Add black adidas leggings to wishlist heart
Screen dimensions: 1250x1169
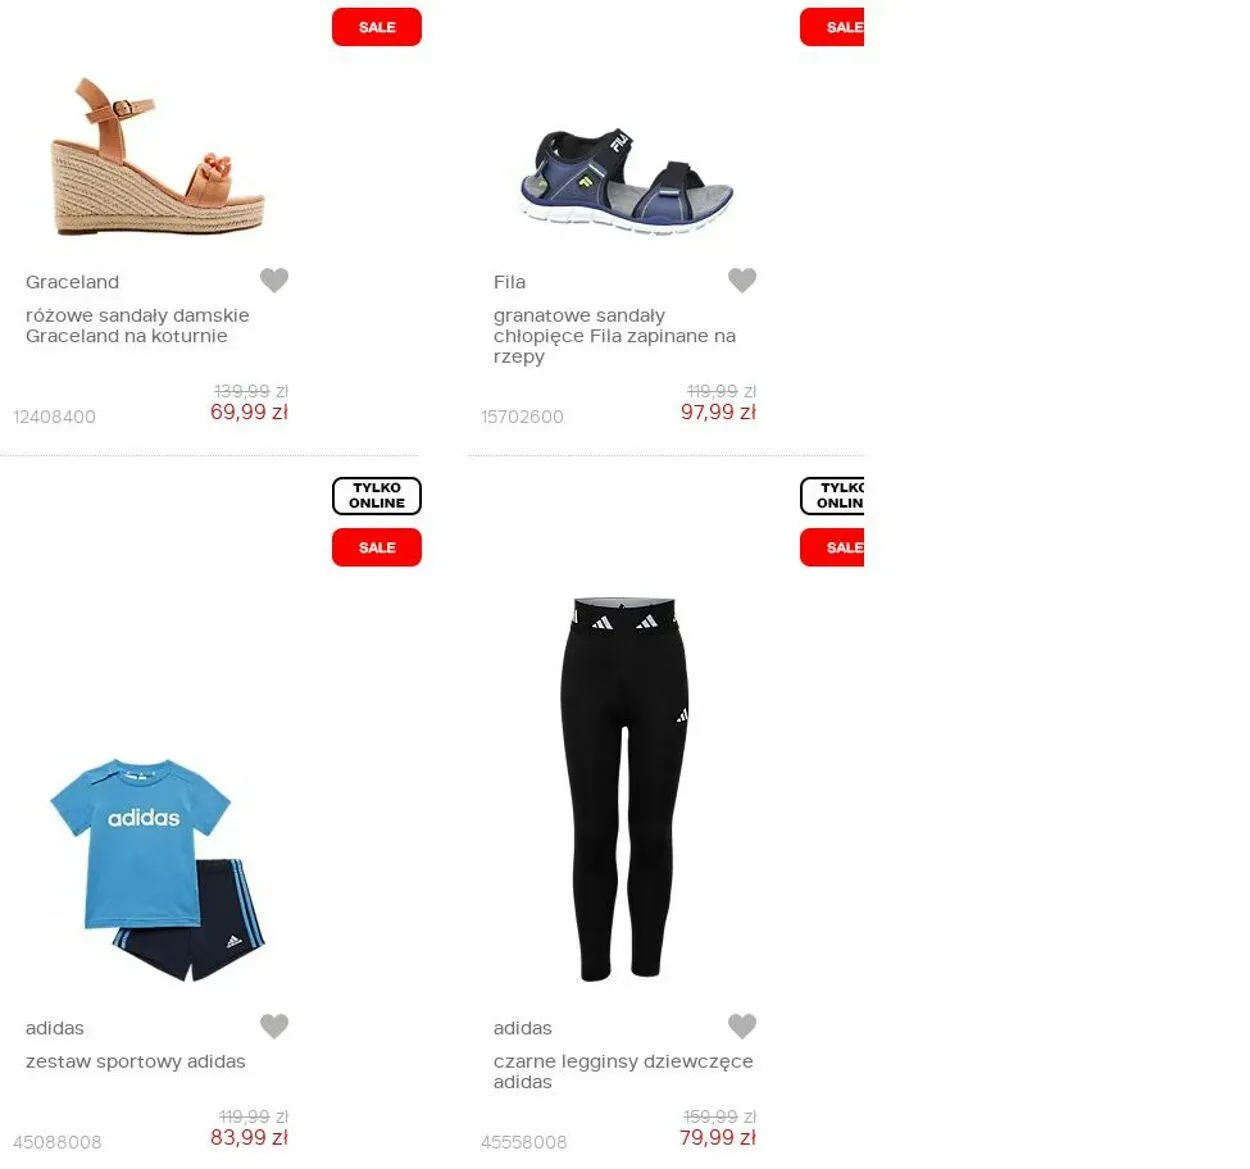click(x=742, y=1026)
